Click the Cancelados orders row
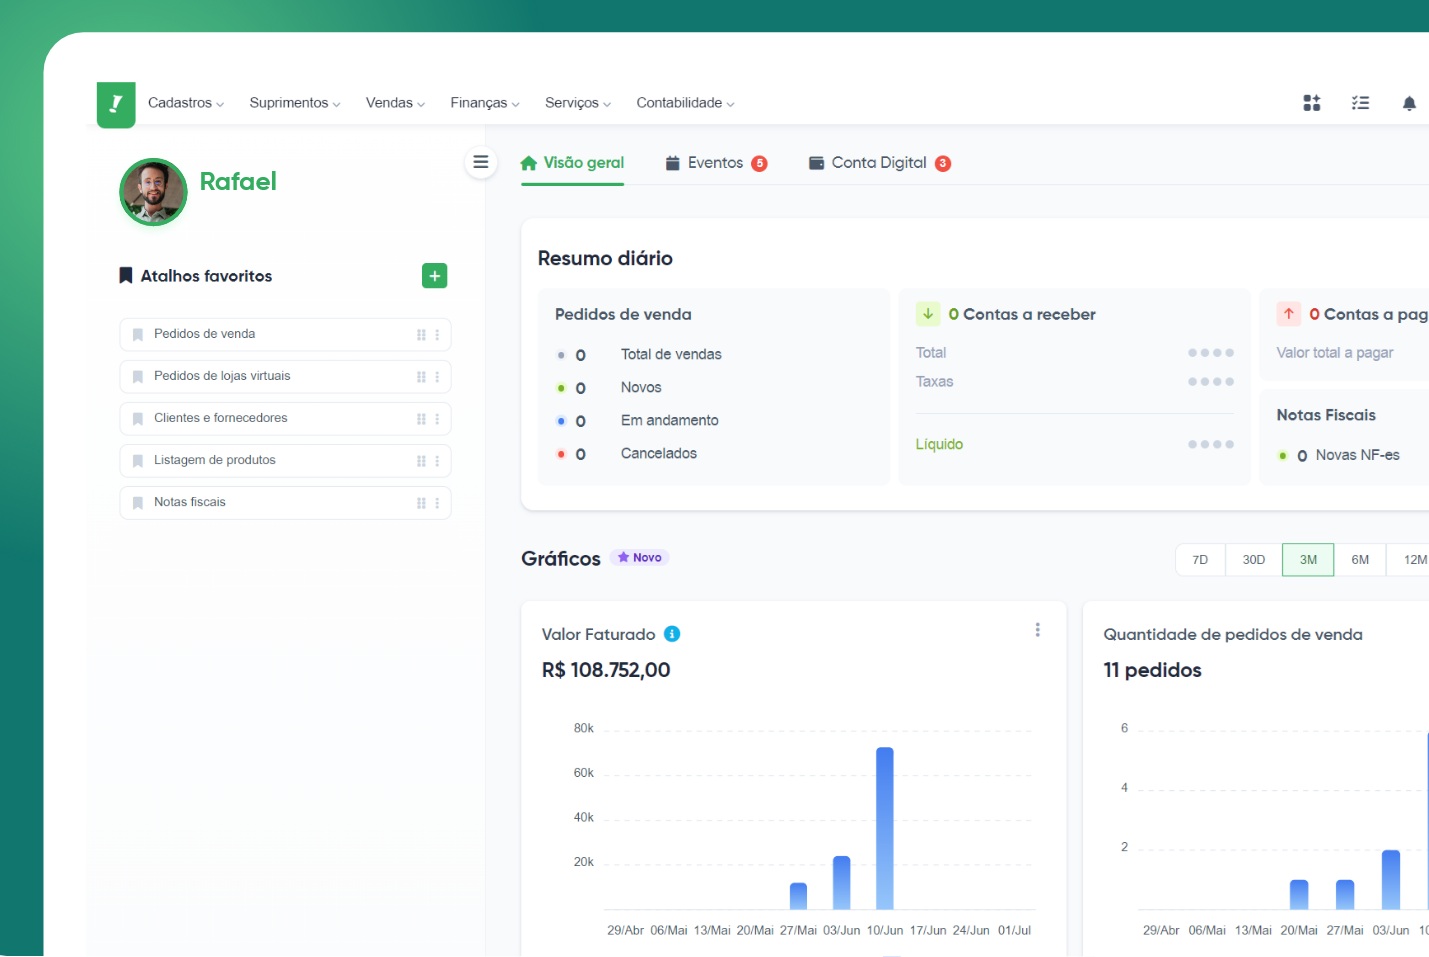The height and width of the screenshot is (957, 1429). [627, 454]
